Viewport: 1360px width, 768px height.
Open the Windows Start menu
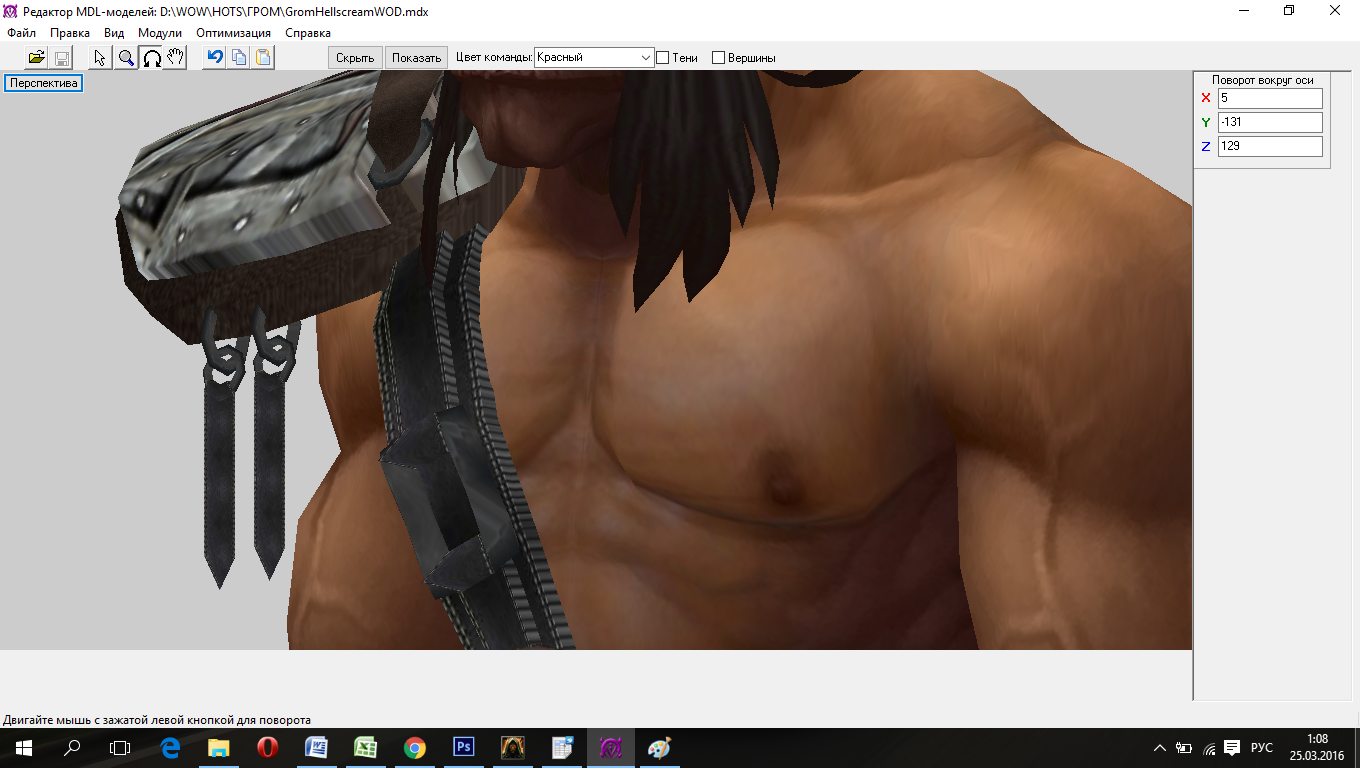click(24, 748)
